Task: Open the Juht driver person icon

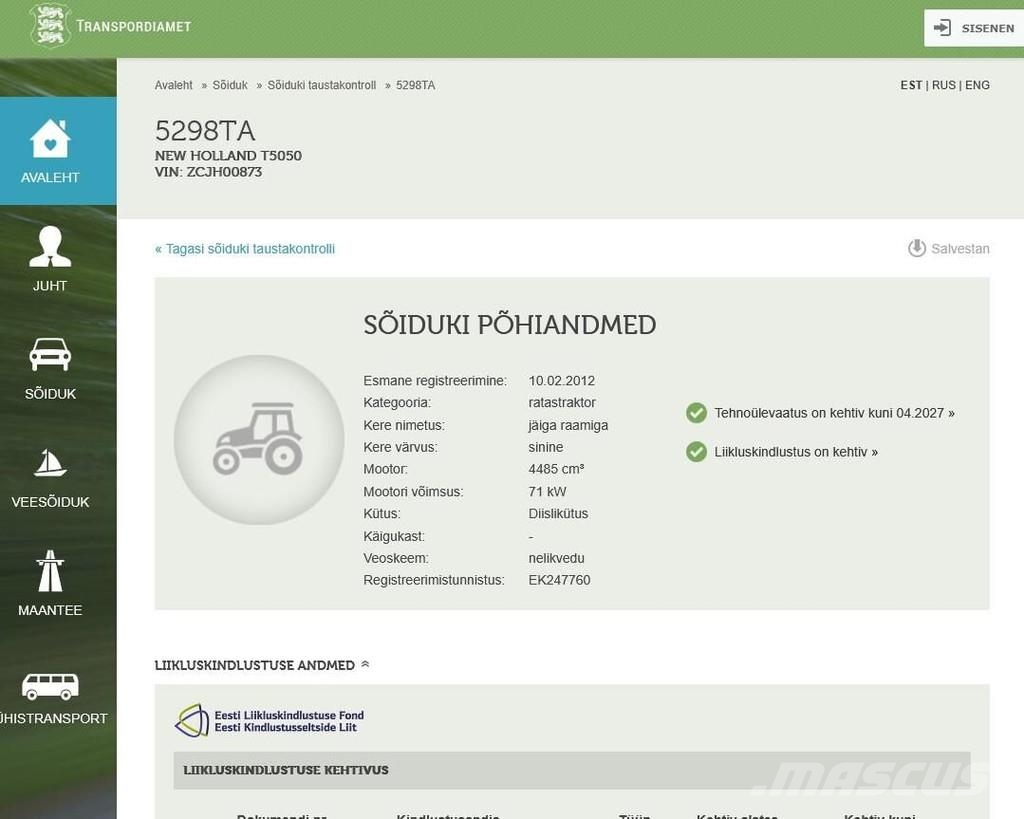Action: pyautogui.click(x=50, y=247)
